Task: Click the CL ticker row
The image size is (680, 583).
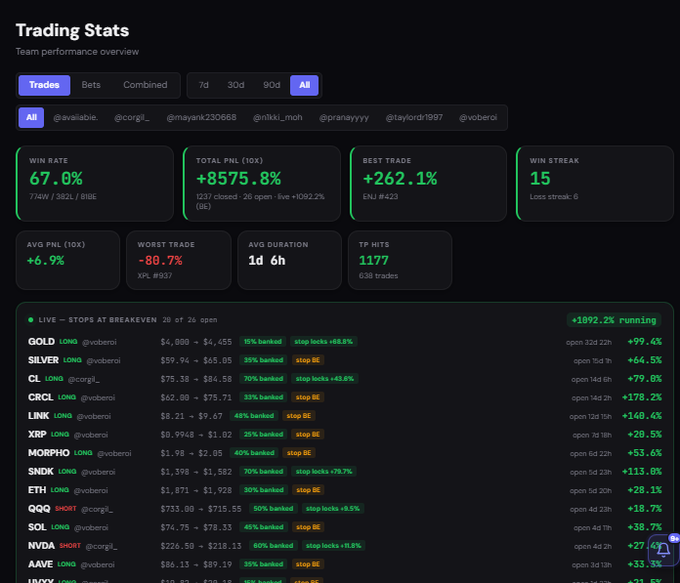Action: [x=345, y=379]
